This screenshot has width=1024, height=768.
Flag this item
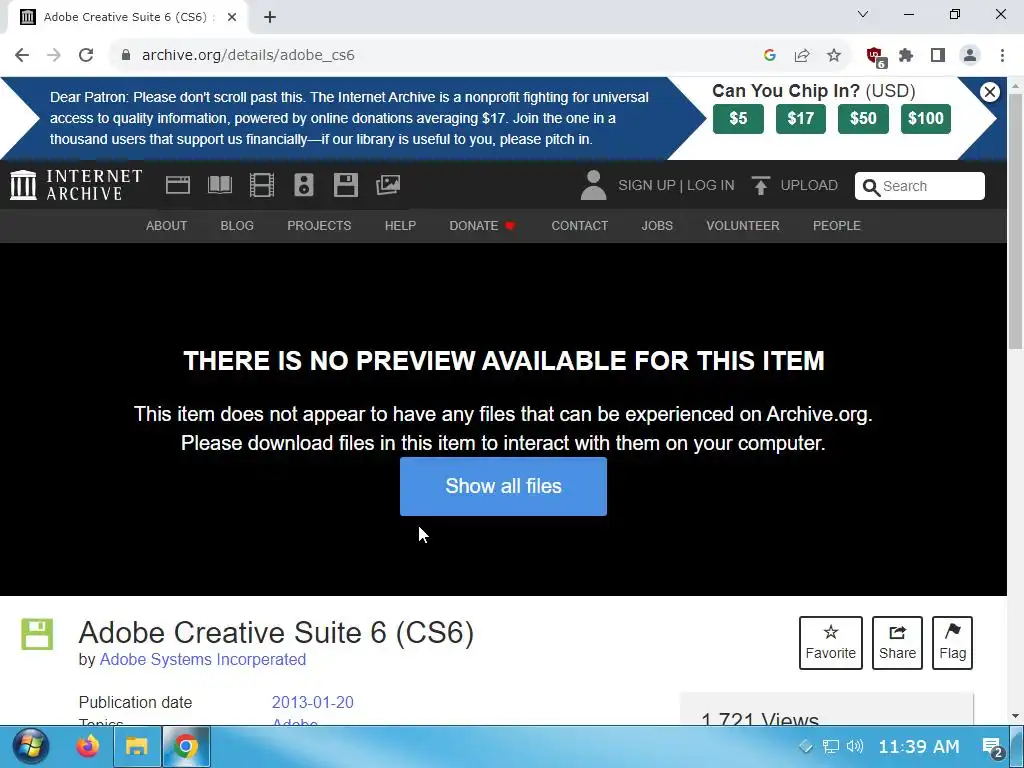coord(952,643)
